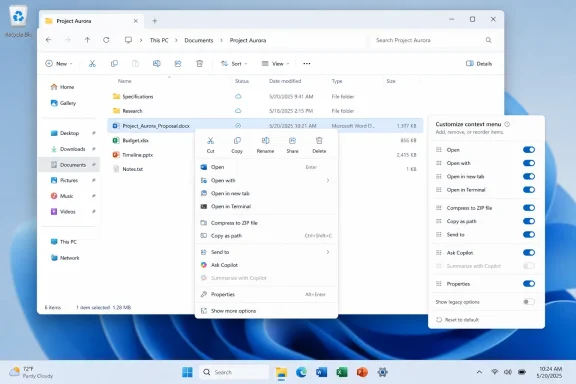Select Copy in the context menu icon row
This screenshot has width=576, height=384.
[x=237, y=145]
